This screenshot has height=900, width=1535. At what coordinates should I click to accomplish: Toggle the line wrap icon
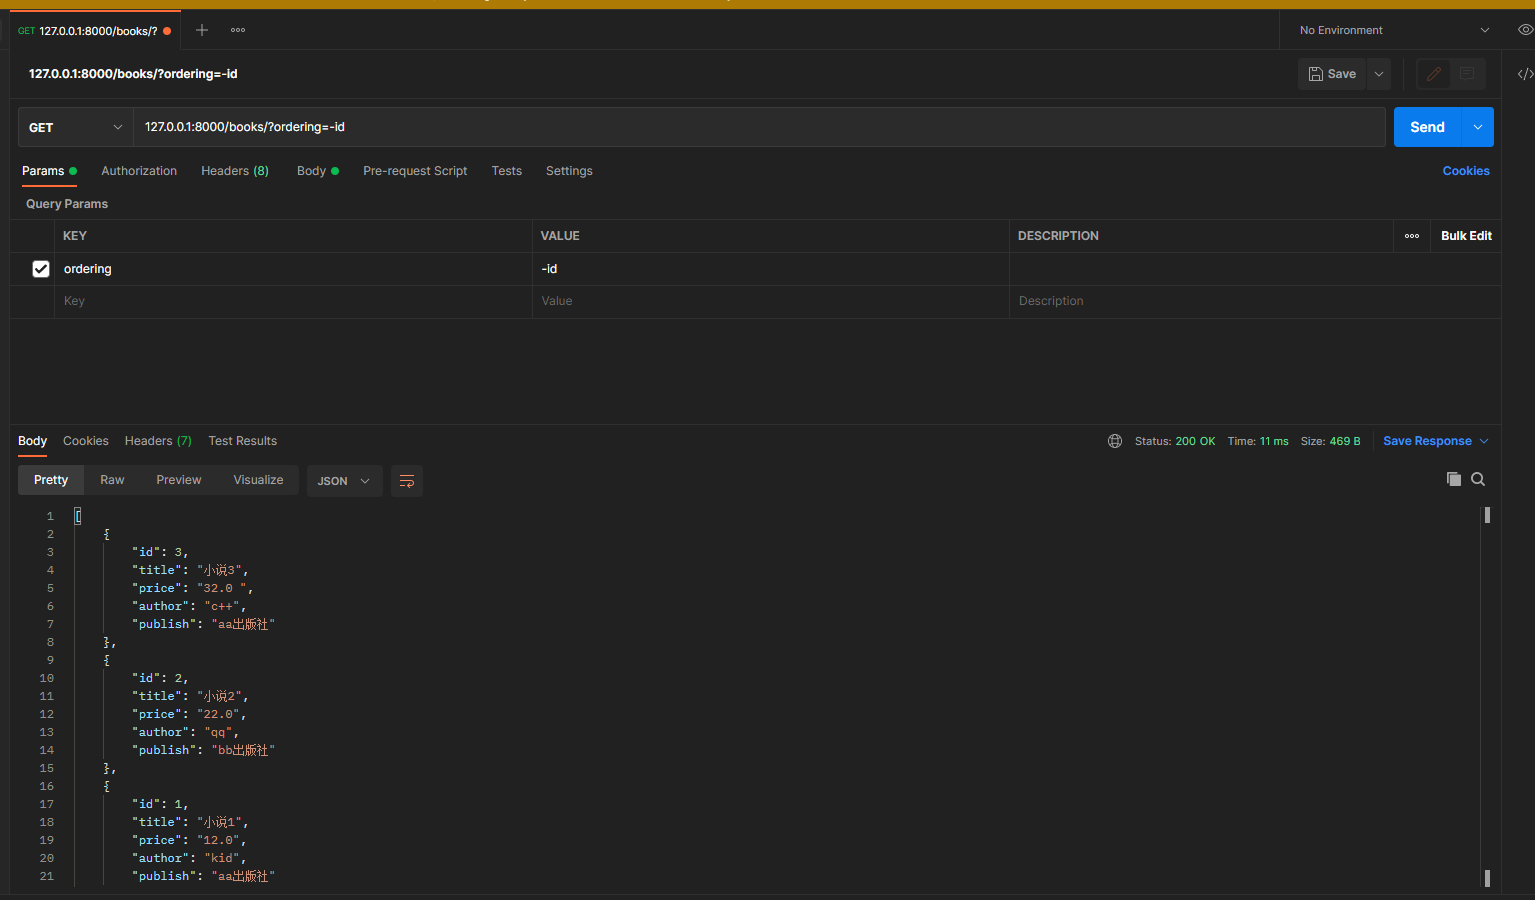[x=407, y=481]
